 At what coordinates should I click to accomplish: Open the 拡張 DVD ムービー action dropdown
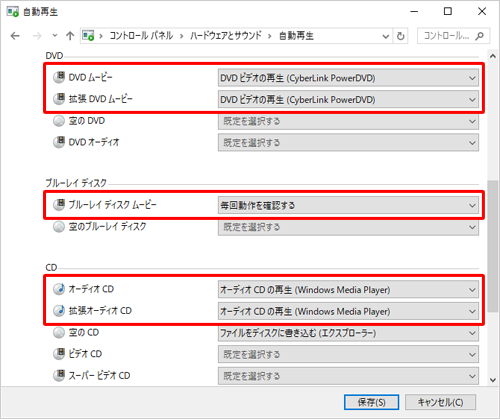[x=348, y=100]
